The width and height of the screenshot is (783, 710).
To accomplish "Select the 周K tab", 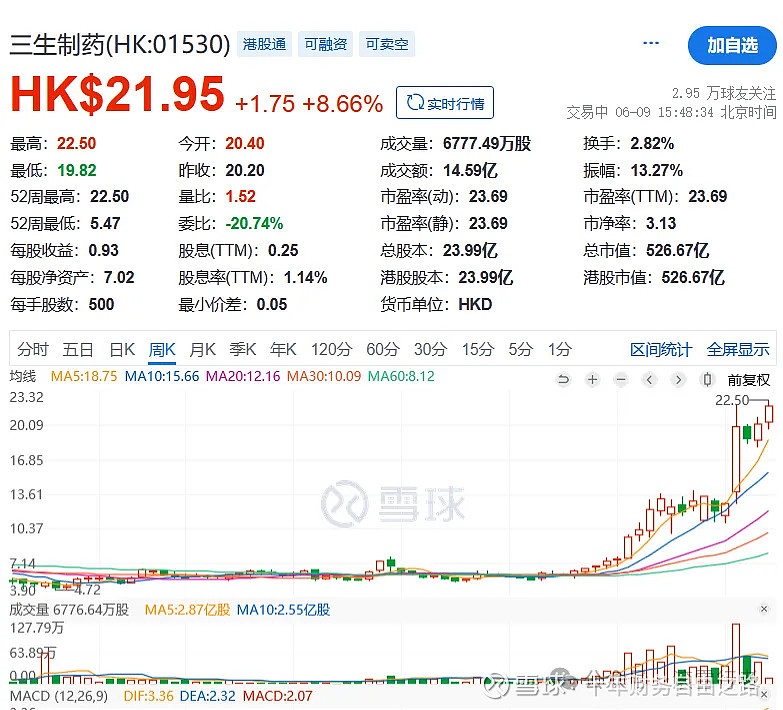I will pos(162,350).
